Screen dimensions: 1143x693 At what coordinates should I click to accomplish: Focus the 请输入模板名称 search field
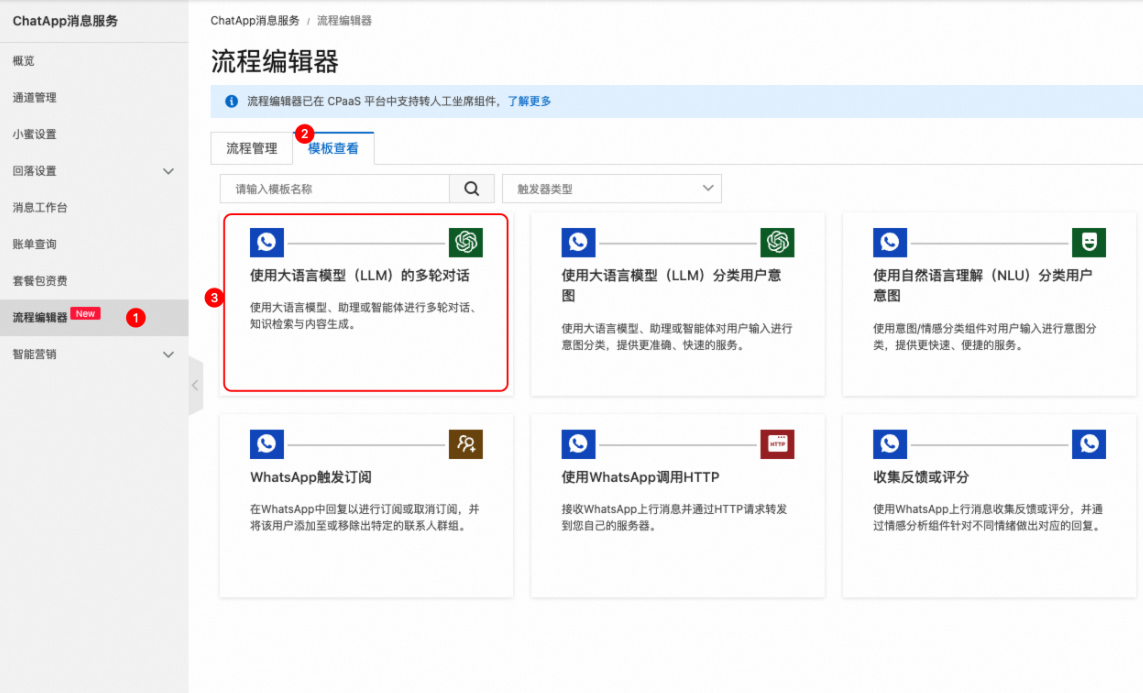coord(335,189)
